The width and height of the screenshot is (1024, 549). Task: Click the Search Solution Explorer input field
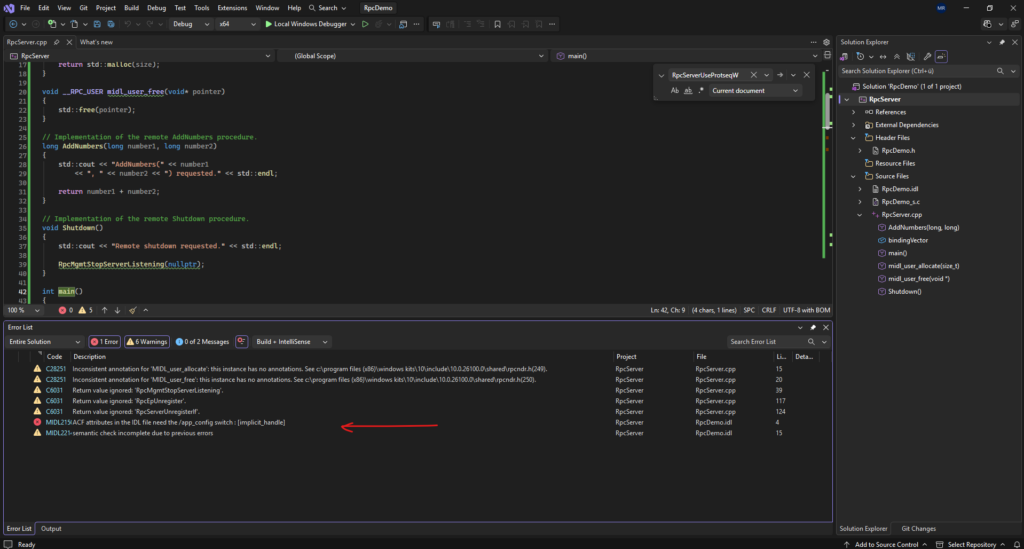(x=917, y=71)
